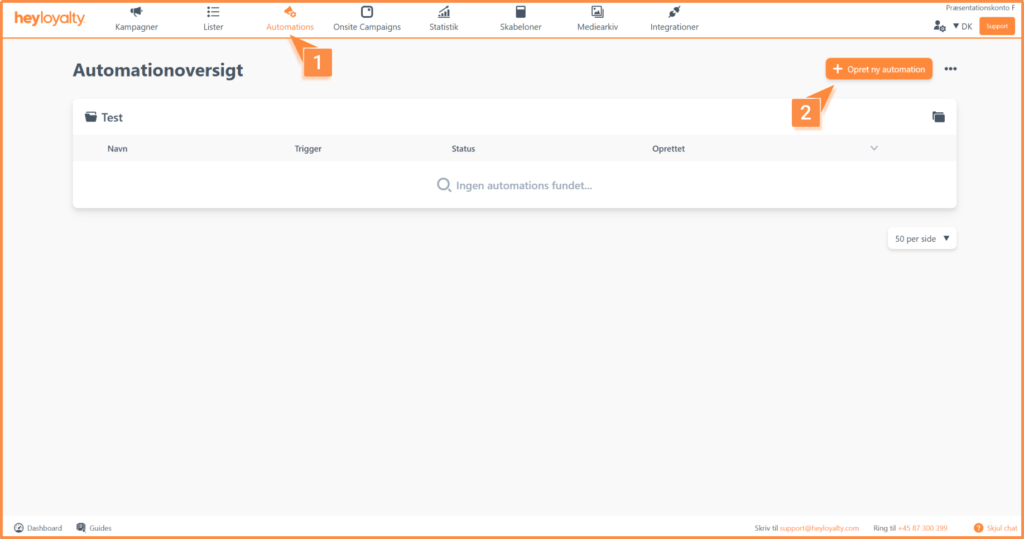1024x539 pixels.
Task: Click the chevron in table header
Action: point(874,148)
